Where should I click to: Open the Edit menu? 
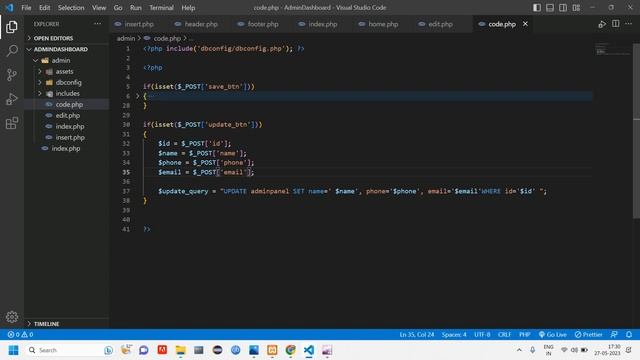(x=44, y=8)
